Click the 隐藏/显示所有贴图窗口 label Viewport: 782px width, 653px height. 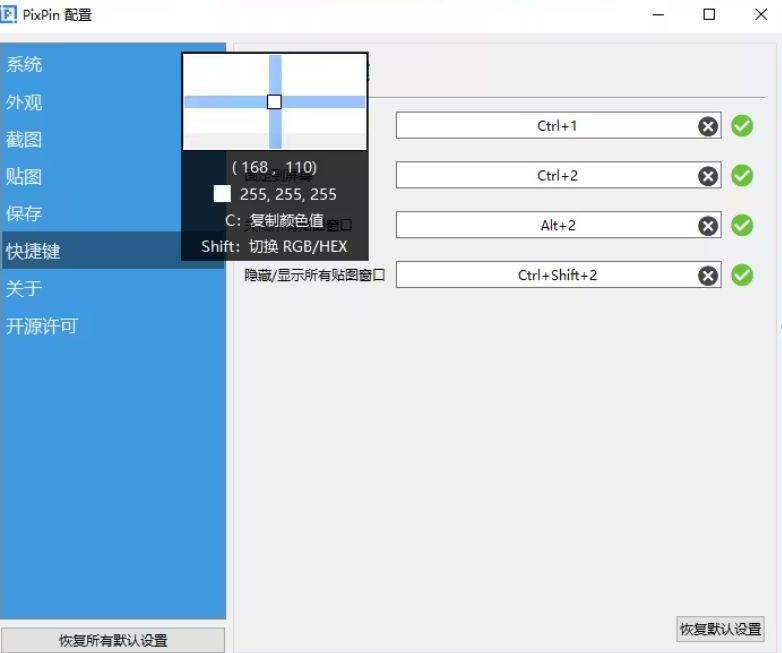314,275
